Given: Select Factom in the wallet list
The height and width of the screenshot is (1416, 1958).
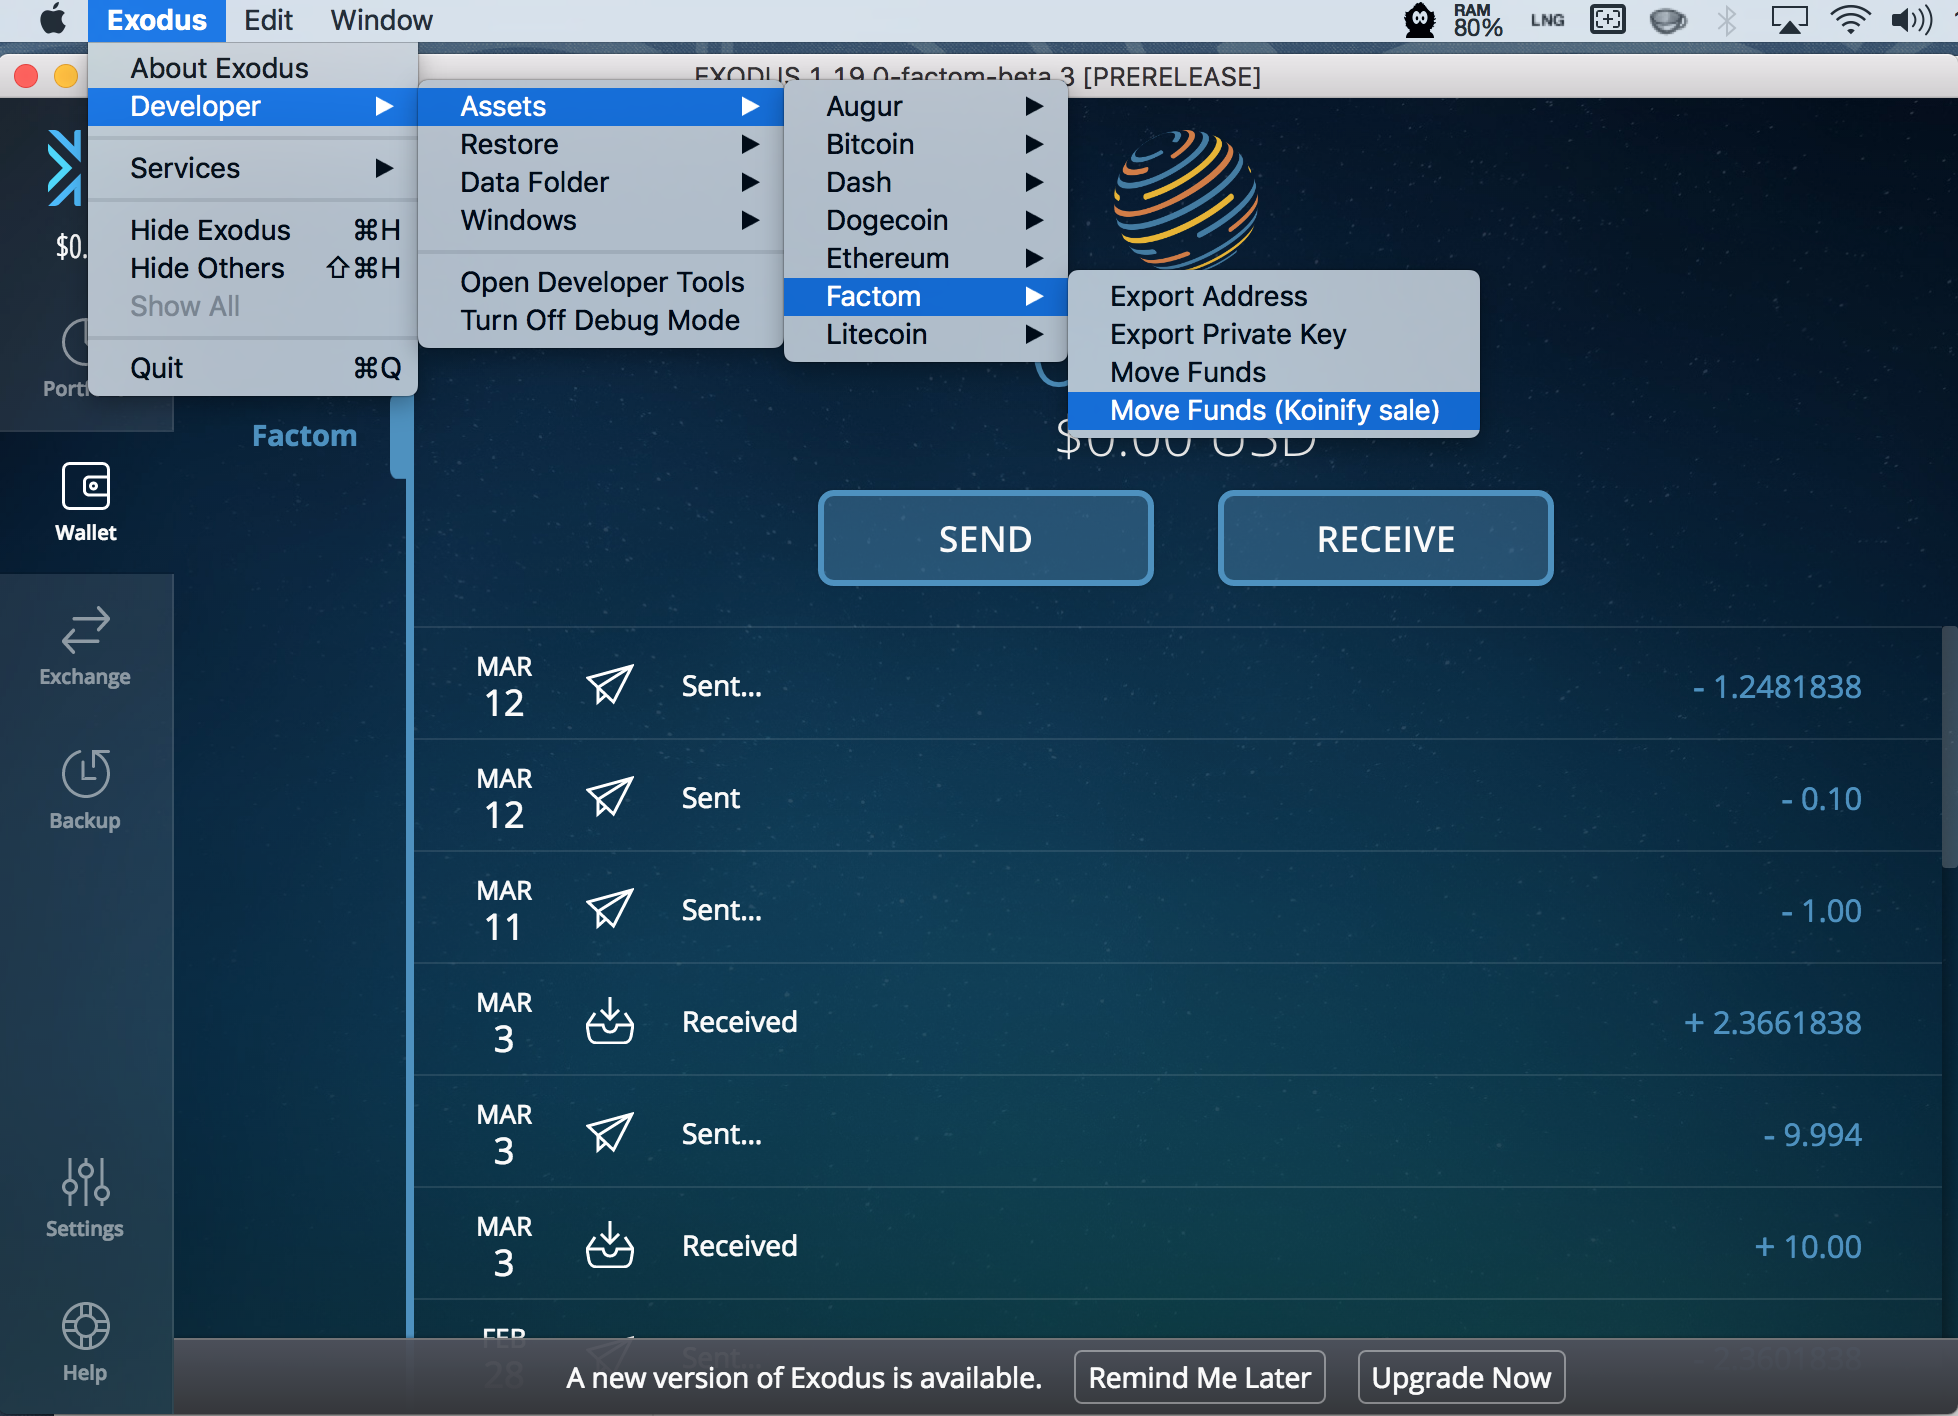Looking at the screenshot, I should (x=304, y=436).
